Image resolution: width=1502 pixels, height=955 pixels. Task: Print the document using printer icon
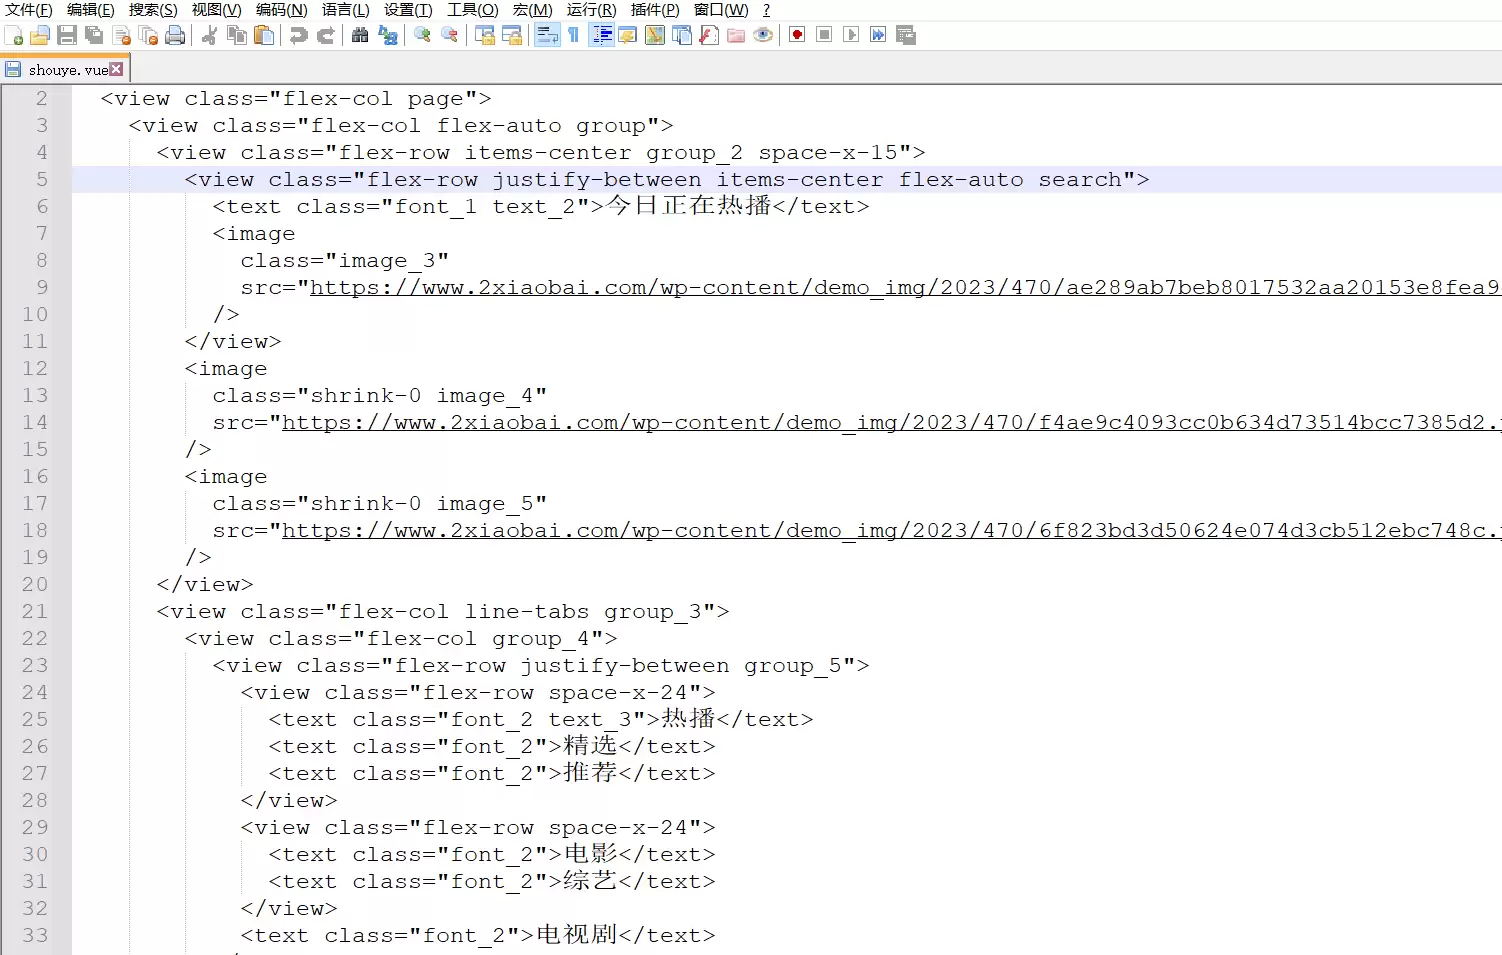[x=175, y=35]
